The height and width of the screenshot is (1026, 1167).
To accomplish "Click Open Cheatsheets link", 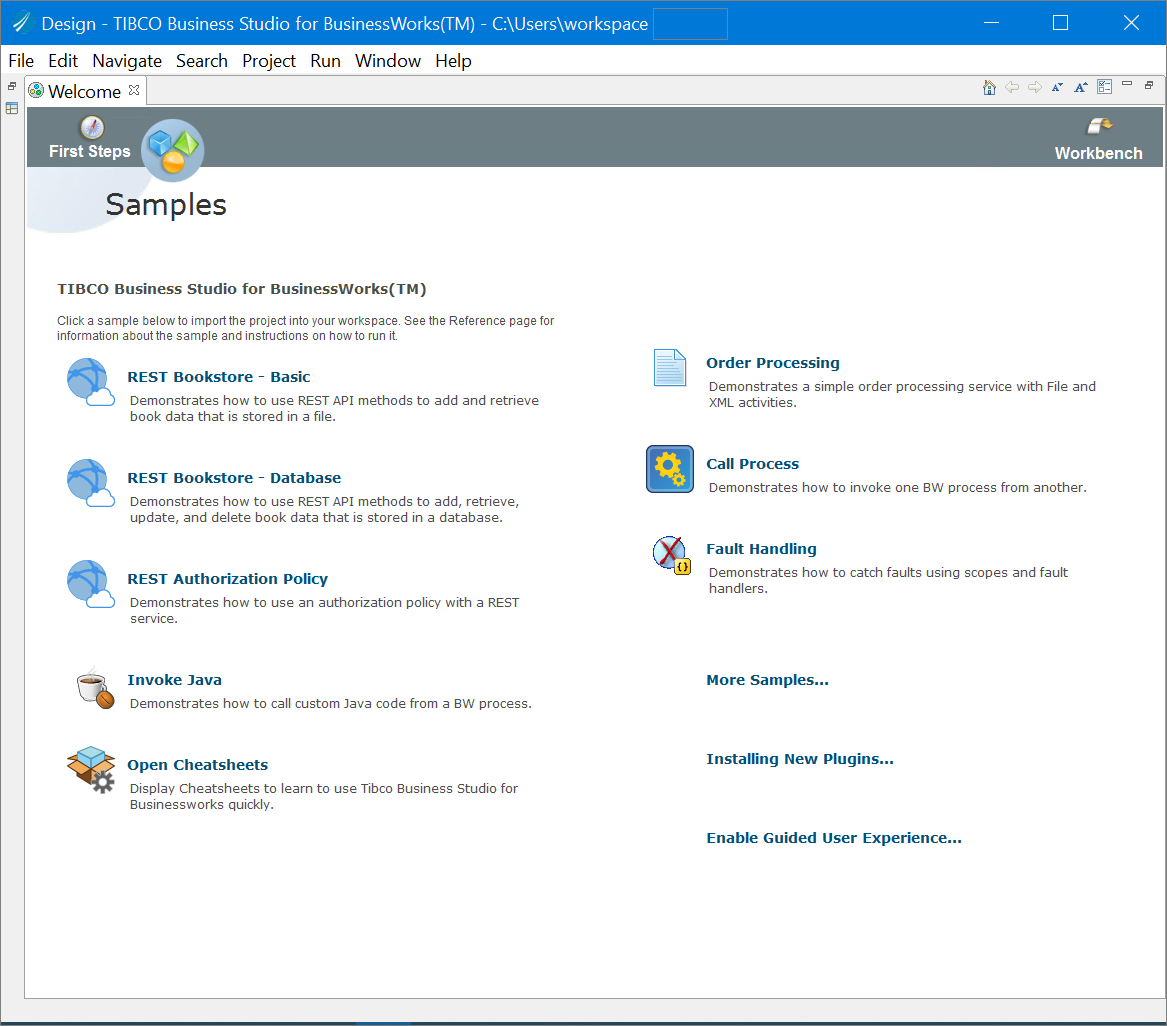I will coord(198,765).
